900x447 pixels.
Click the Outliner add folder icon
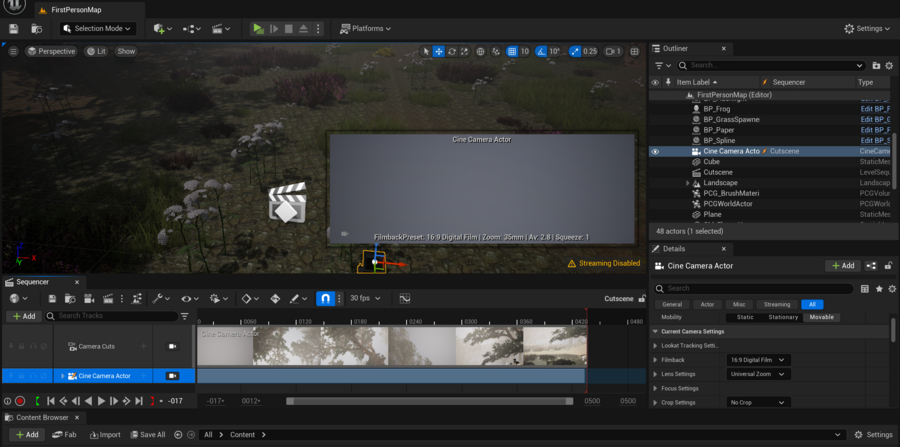(x=876, y=65)
